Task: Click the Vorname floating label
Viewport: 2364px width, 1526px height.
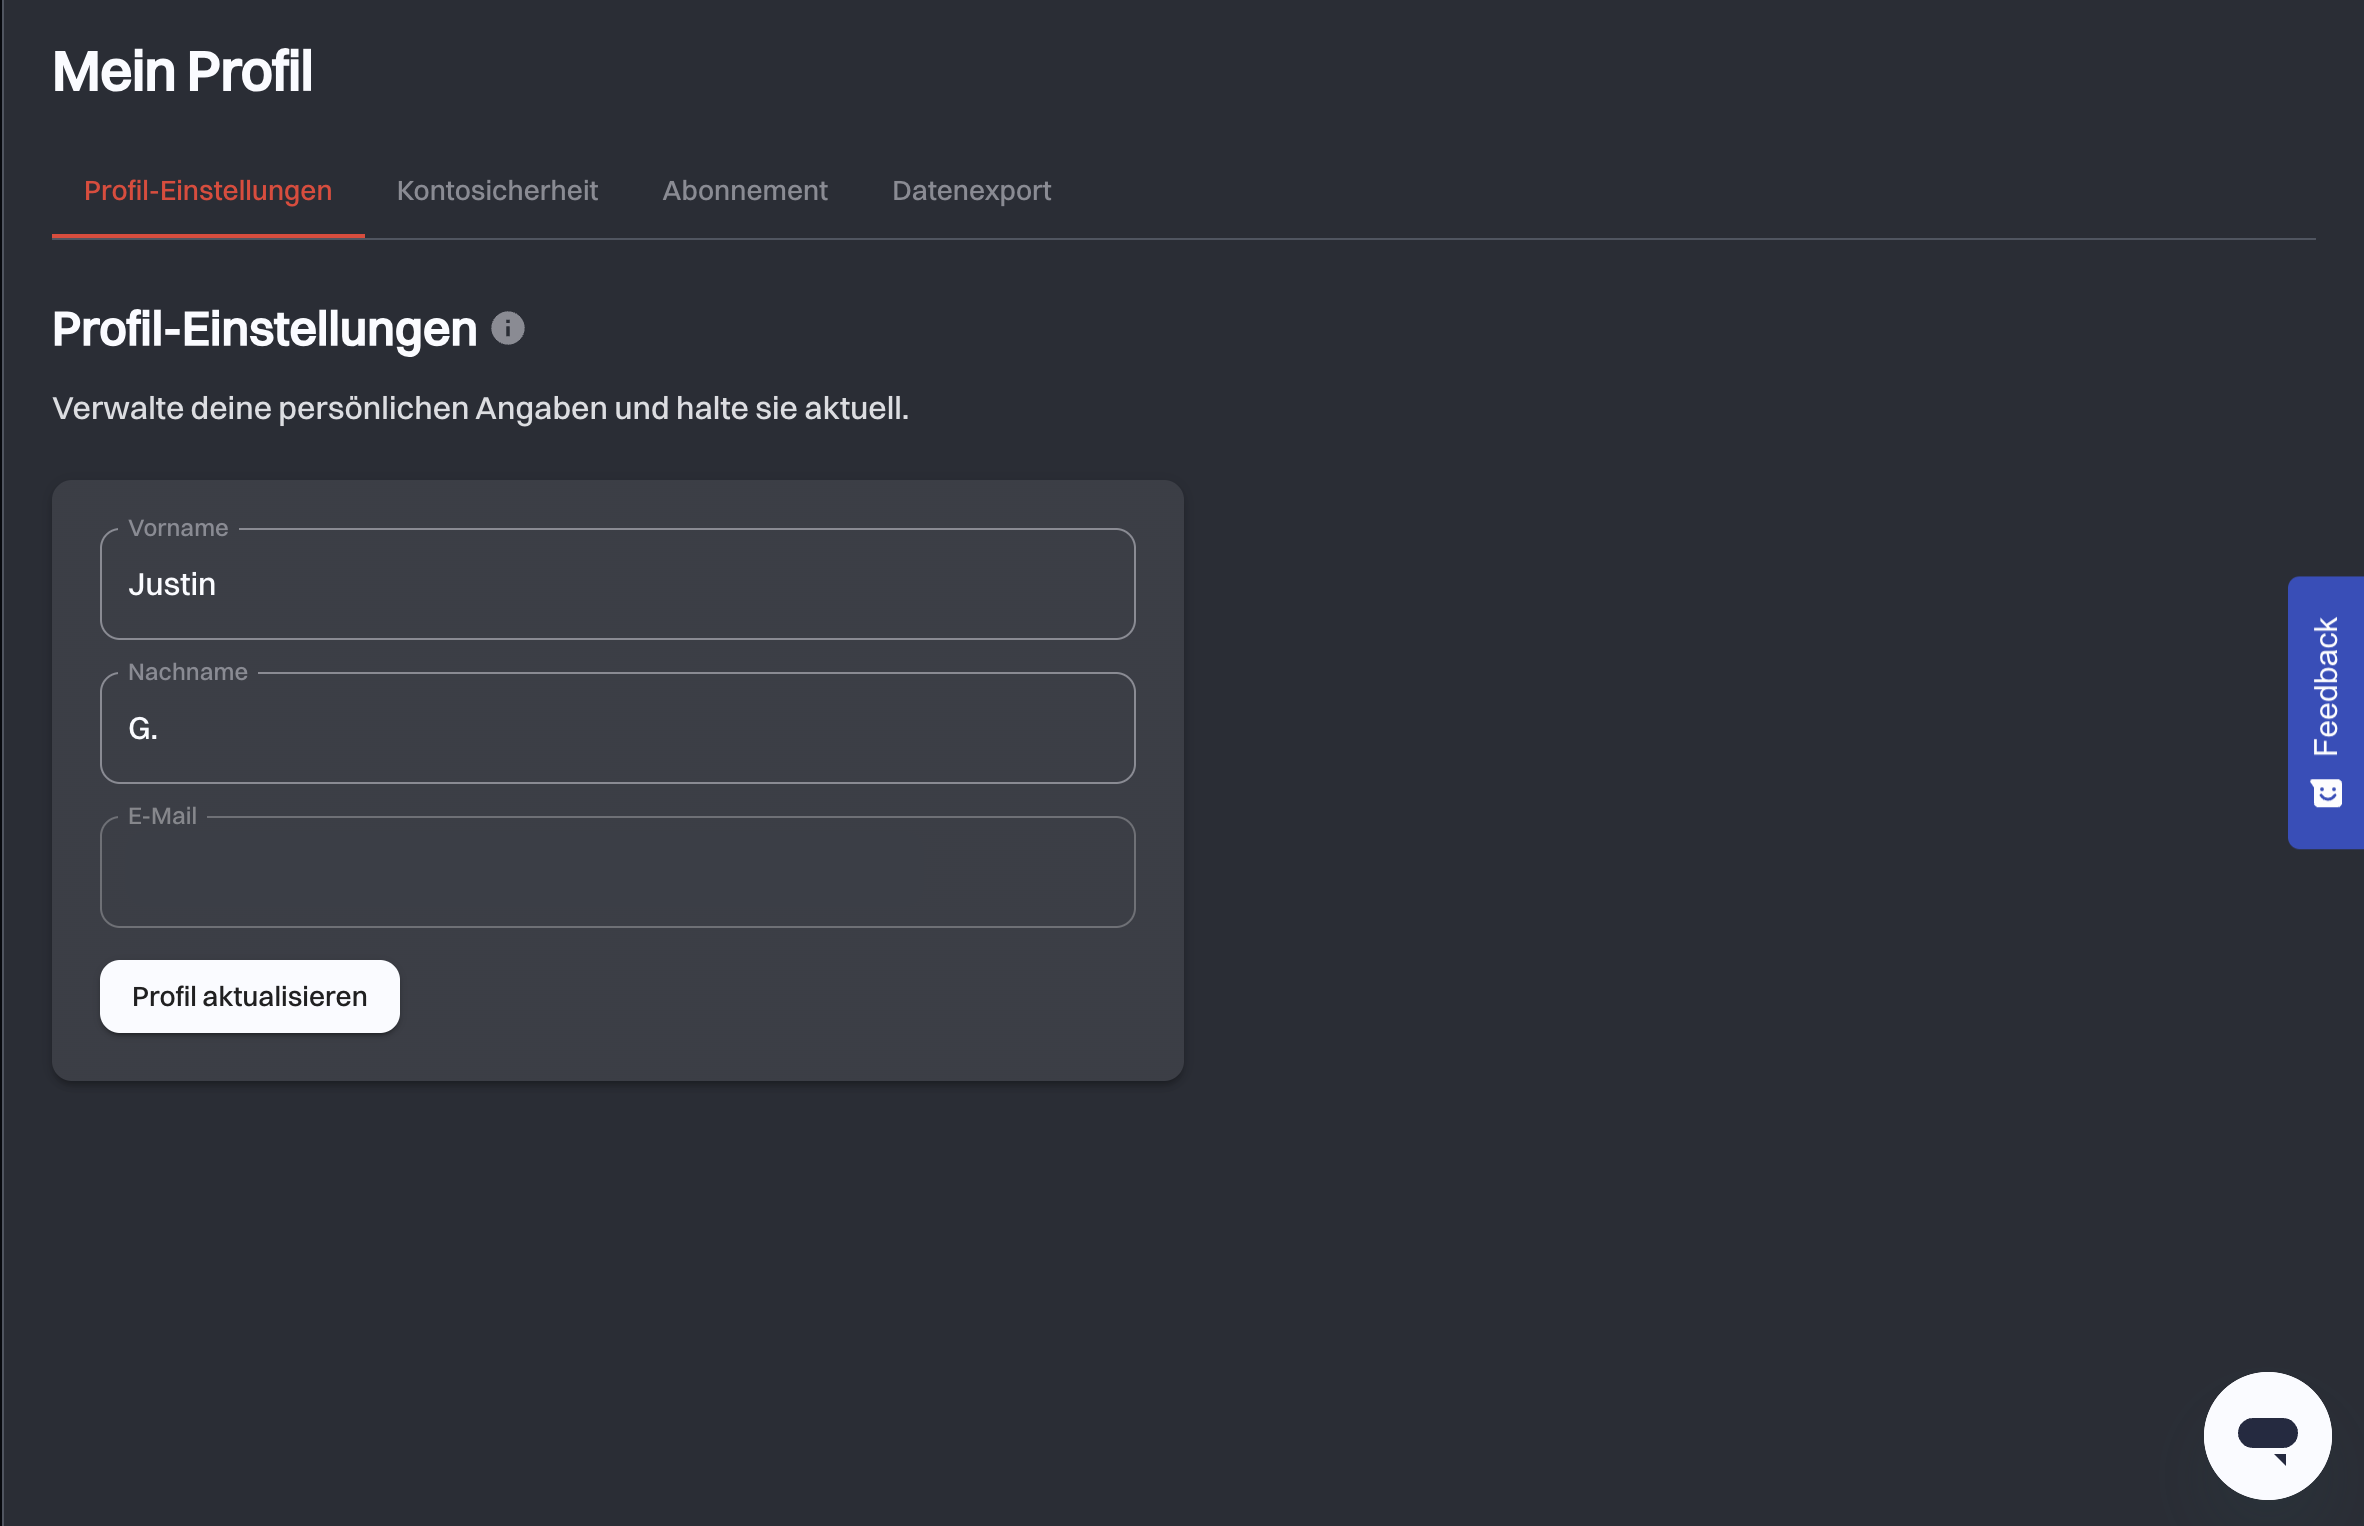Action: point(178,528)
